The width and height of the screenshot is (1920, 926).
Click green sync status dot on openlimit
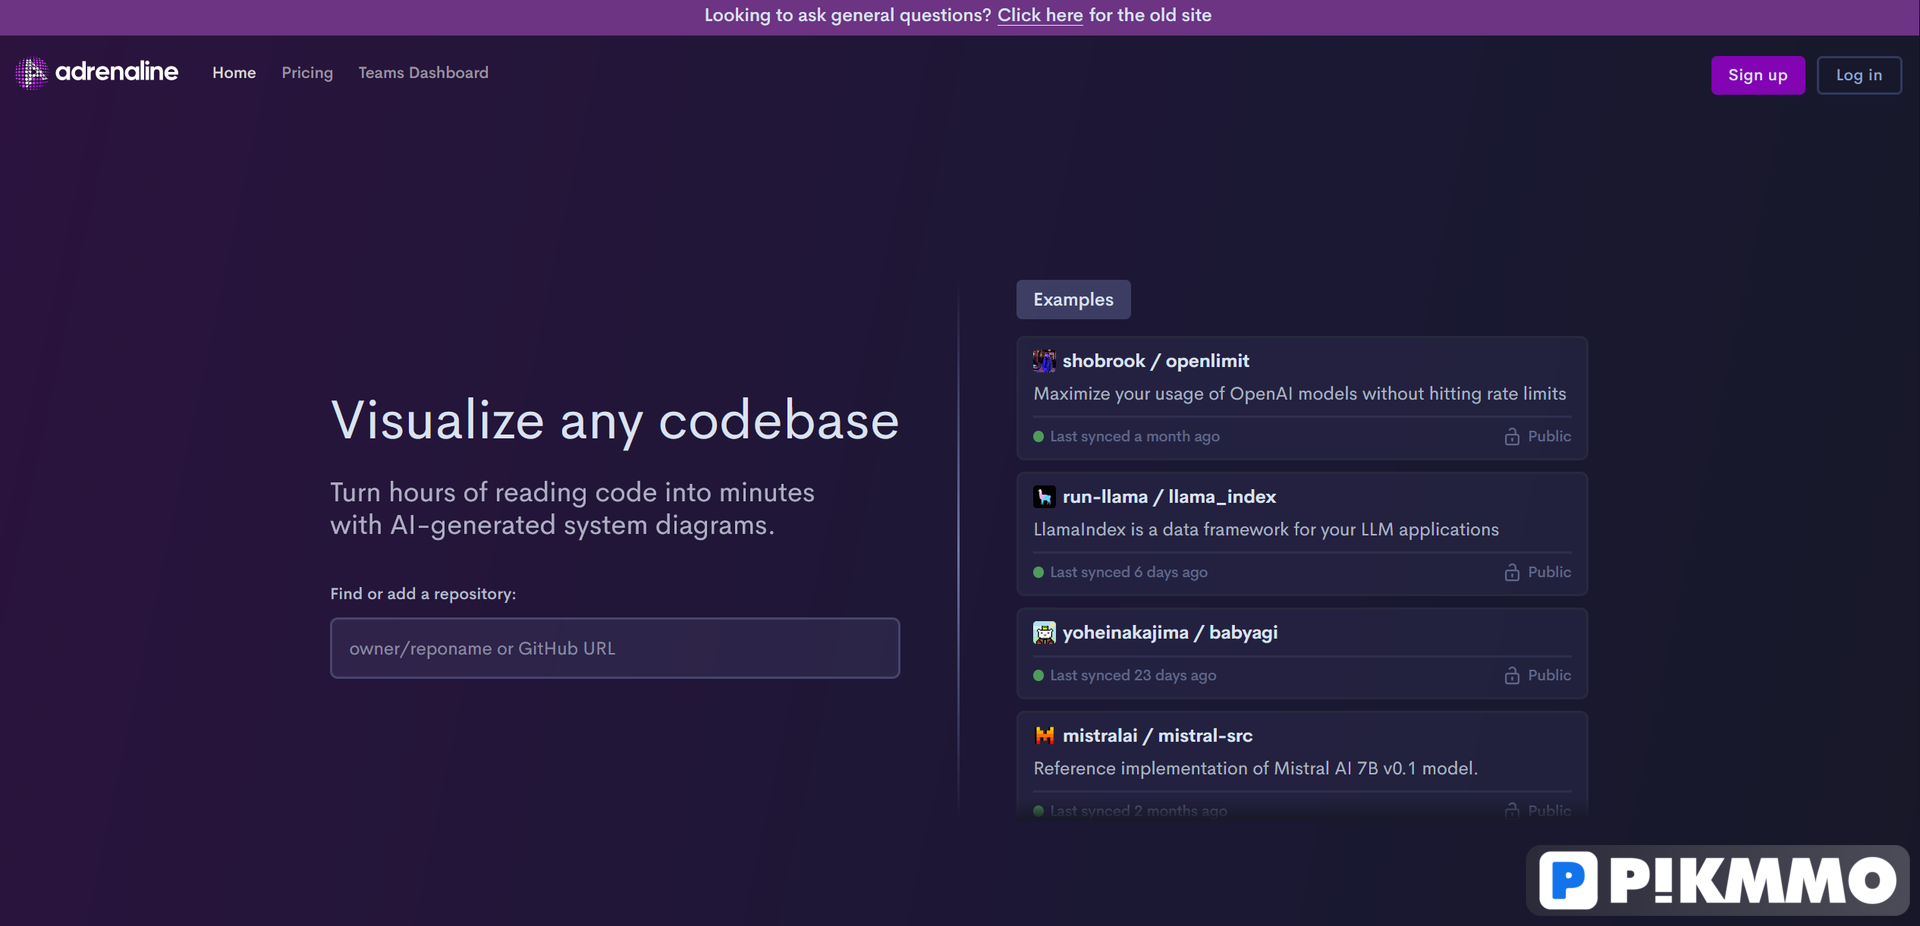pyautogui.click(x=1039, y=437)
